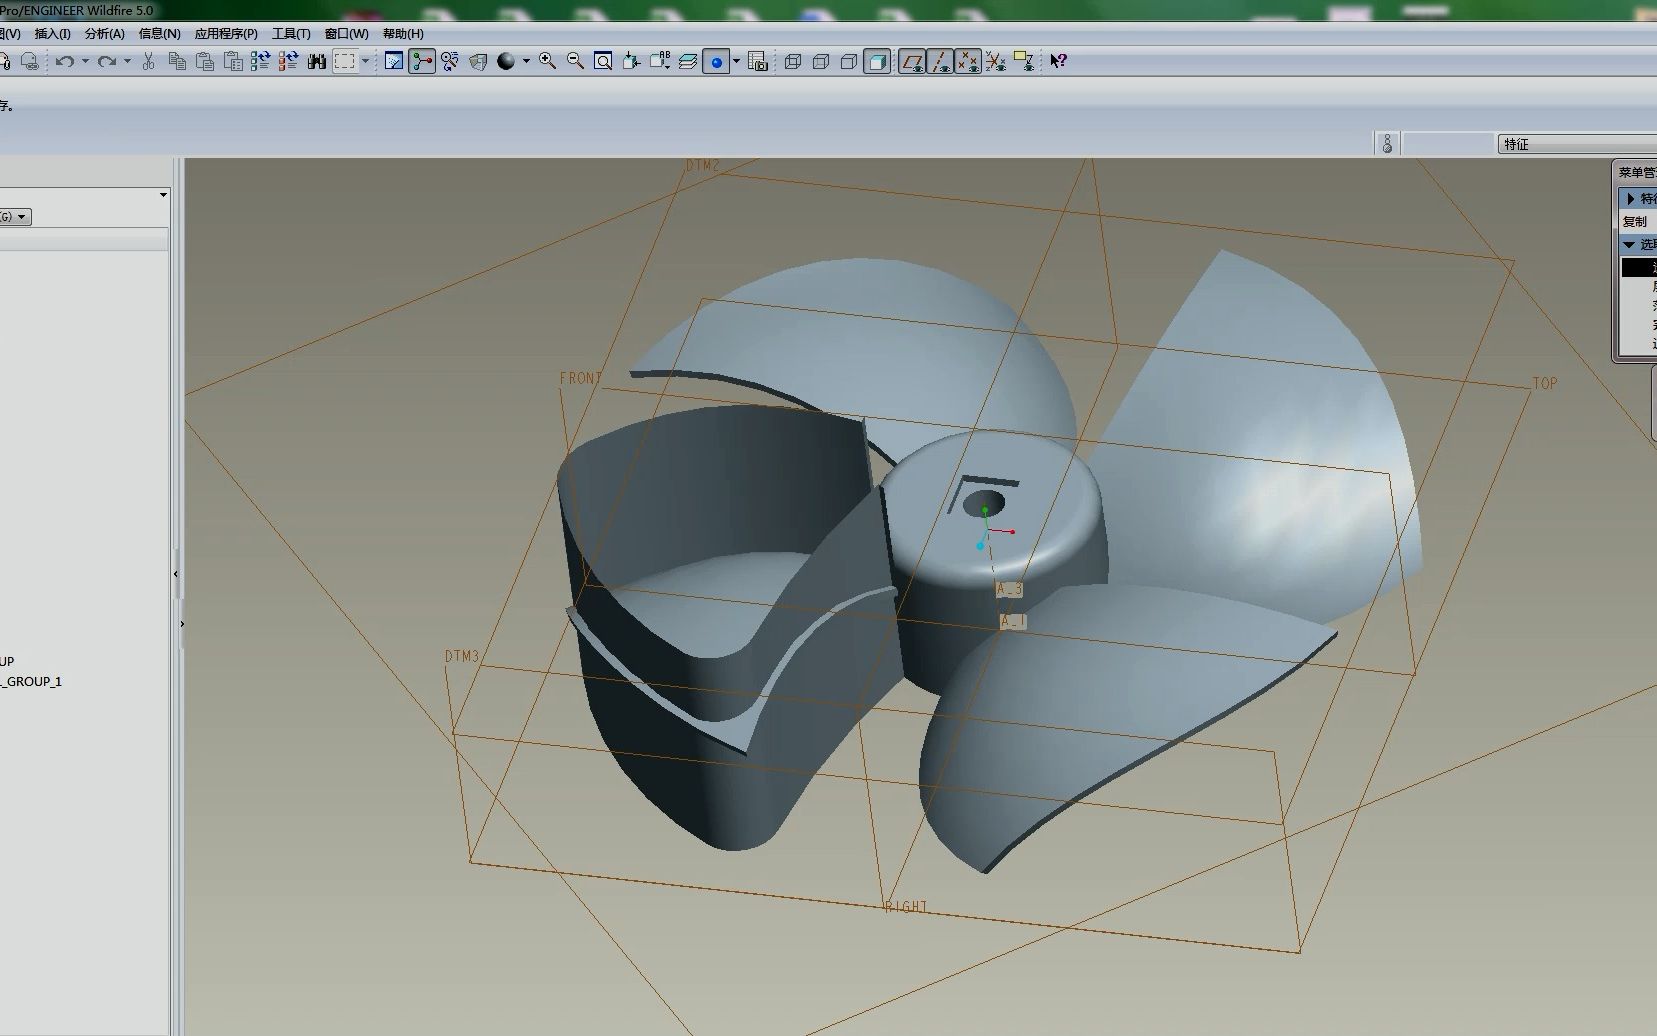Click the Zoom In magnifier
1657x1036 pixels.
pos(547,62)
